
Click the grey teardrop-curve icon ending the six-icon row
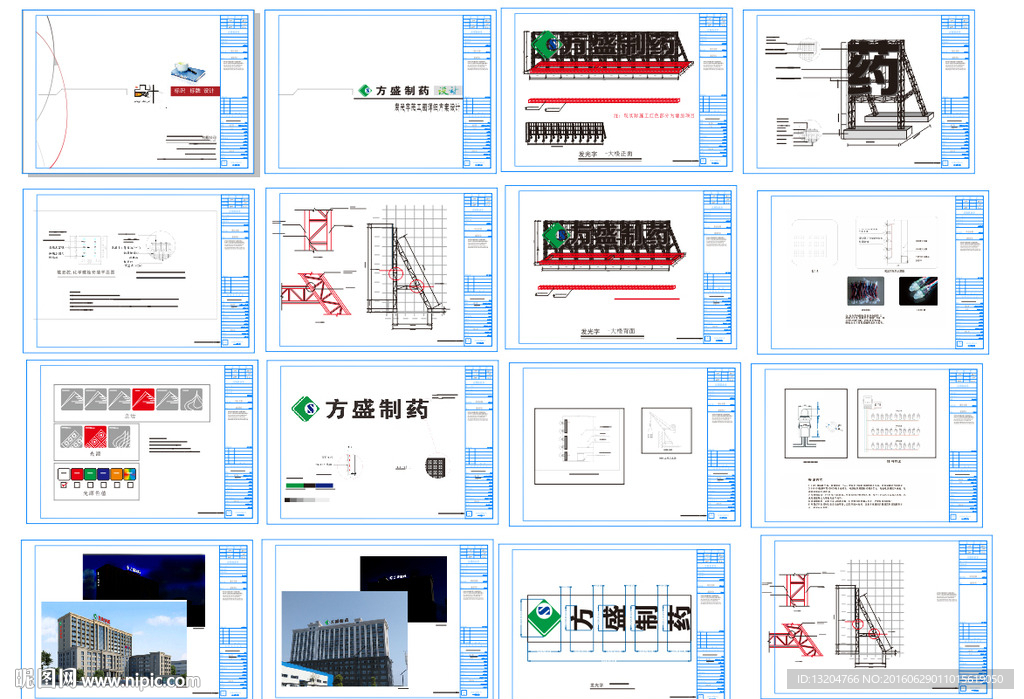[191, 399]
